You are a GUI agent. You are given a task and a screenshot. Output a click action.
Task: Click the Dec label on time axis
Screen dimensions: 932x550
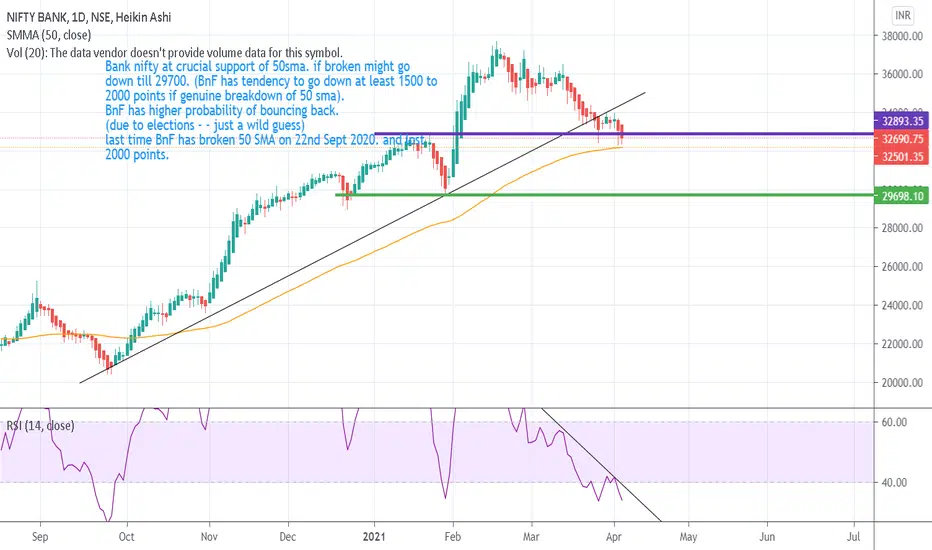pos(288,537)
